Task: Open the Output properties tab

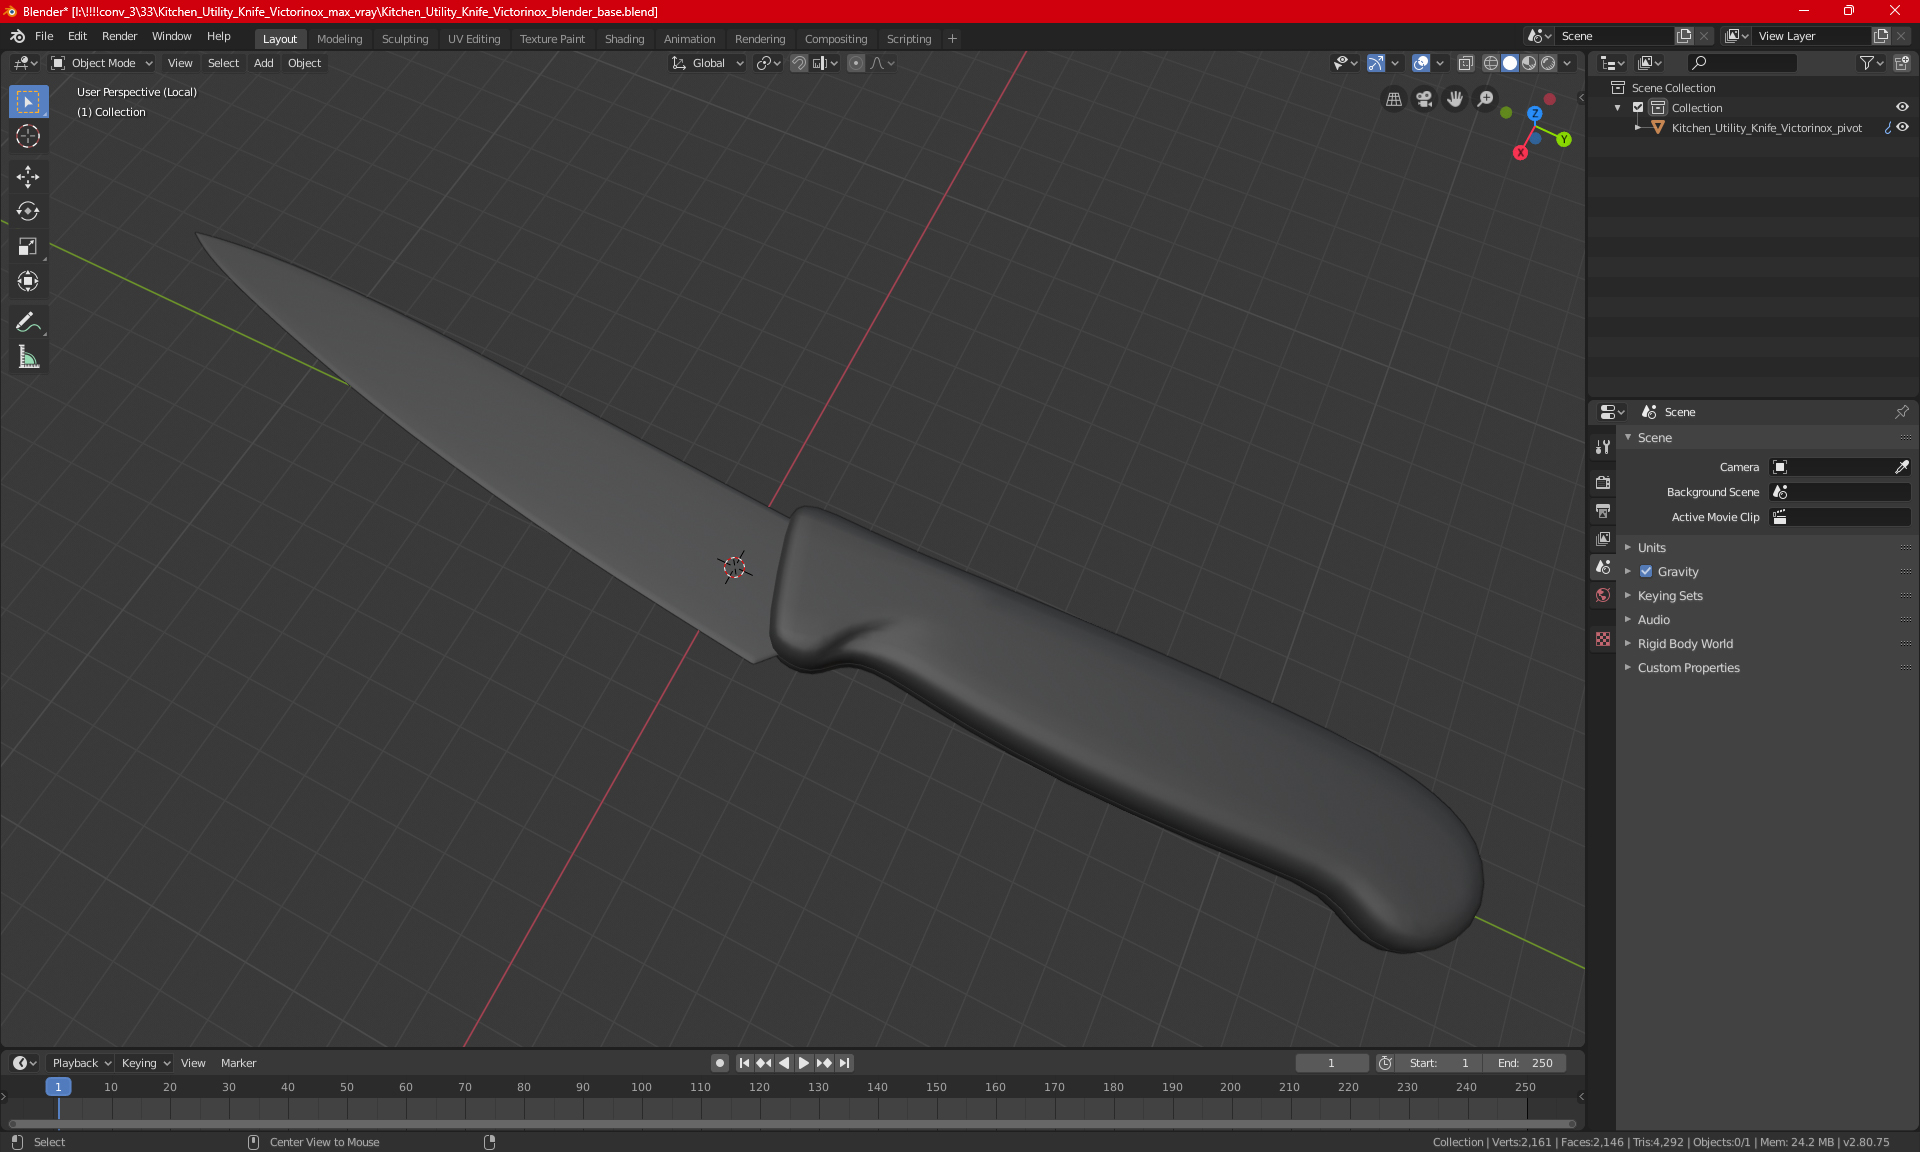Action: (x=1603, y=510)
